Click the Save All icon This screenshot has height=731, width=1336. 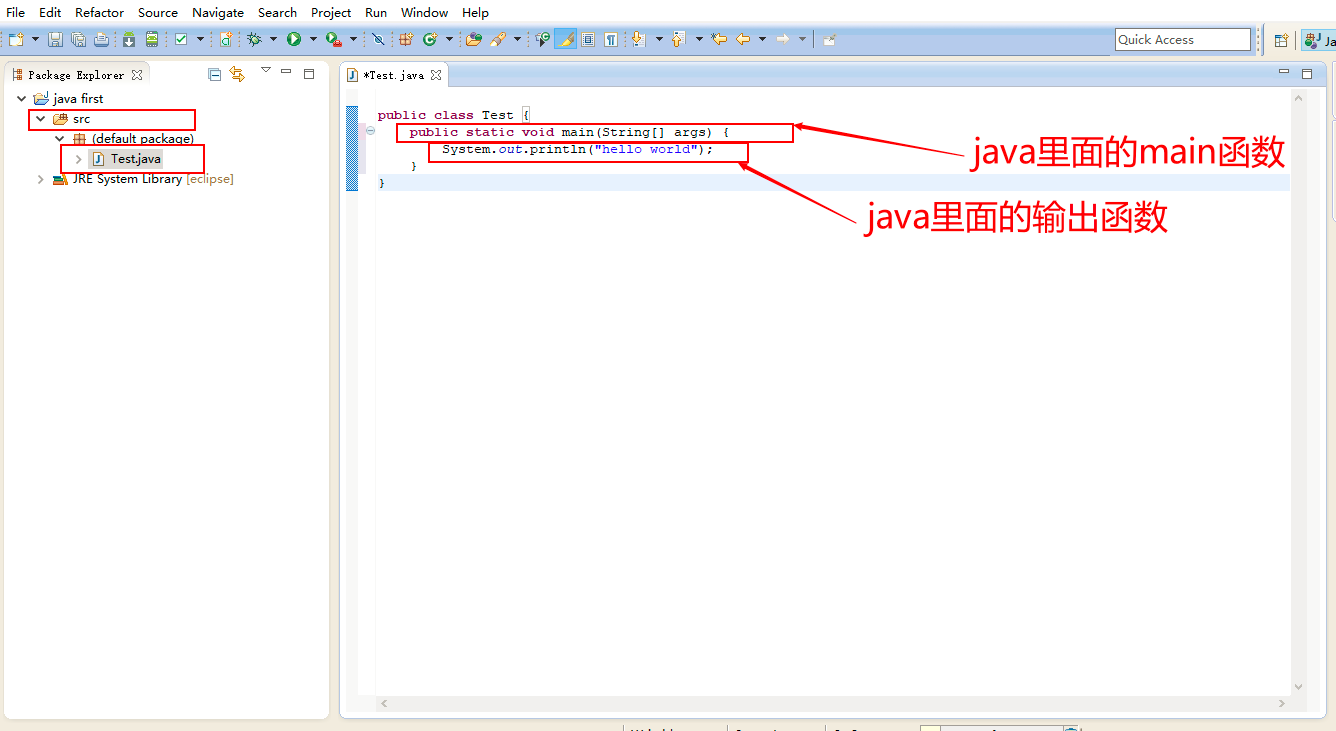78,39
